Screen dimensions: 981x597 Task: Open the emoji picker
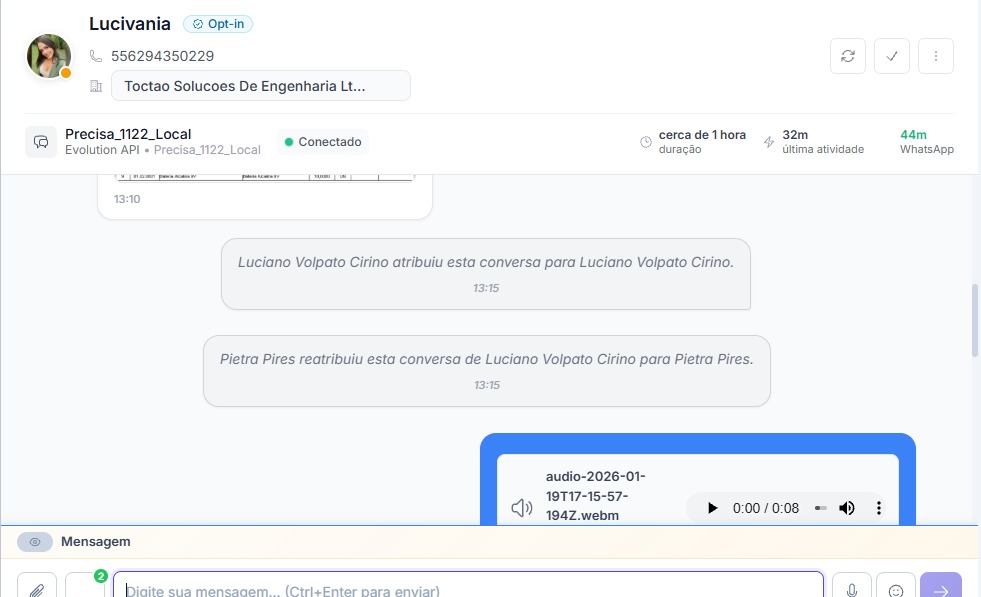896,588
